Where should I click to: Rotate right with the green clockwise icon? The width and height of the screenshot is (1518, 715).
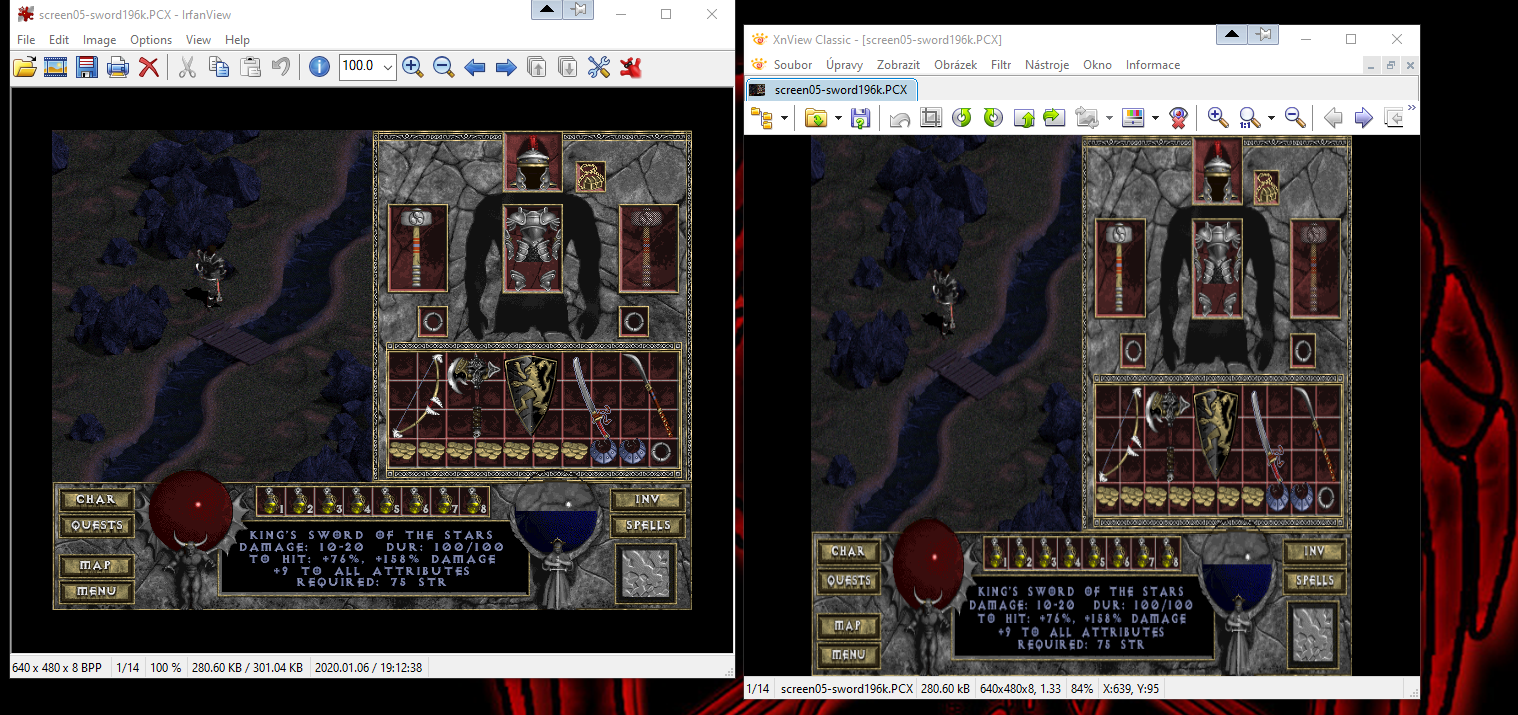pos(992,118)
